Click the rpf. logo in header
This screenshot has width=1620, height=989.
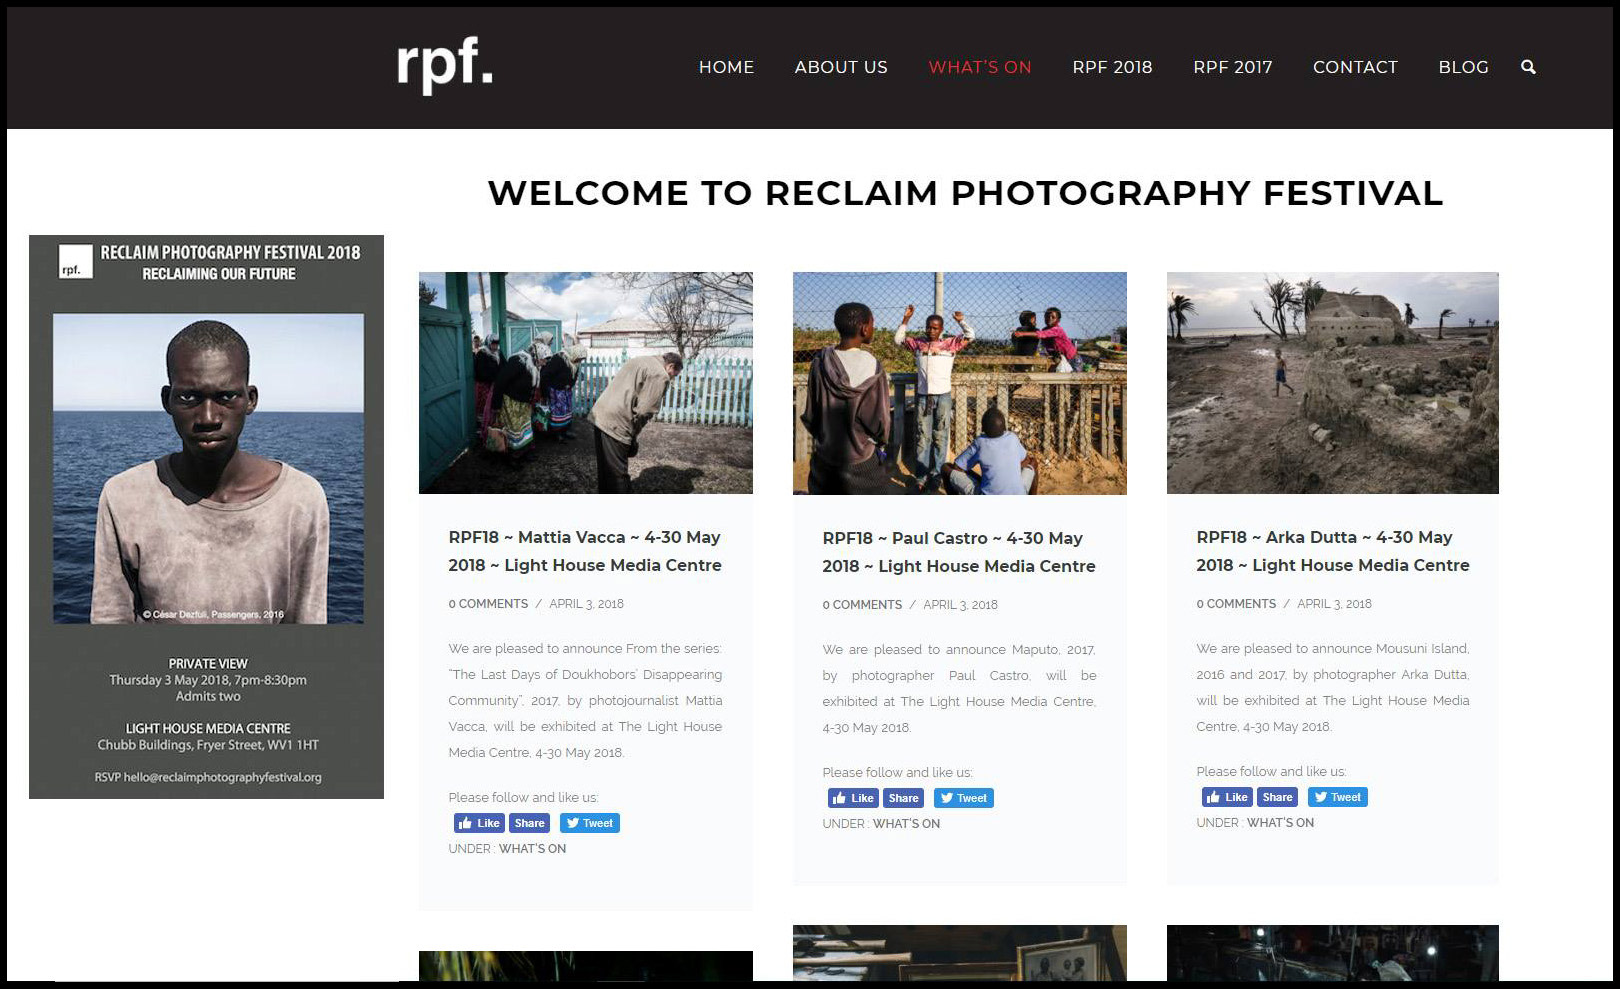coord(445,66)
